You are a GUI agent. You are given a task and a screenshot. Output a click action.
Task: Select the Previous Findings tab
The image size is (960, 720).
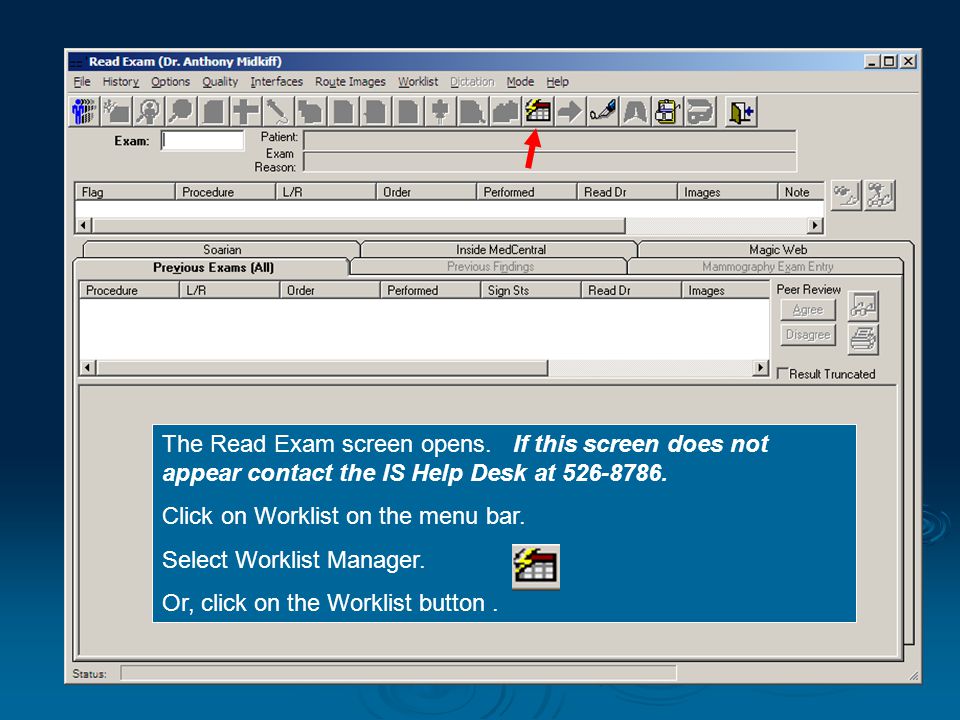490,266
